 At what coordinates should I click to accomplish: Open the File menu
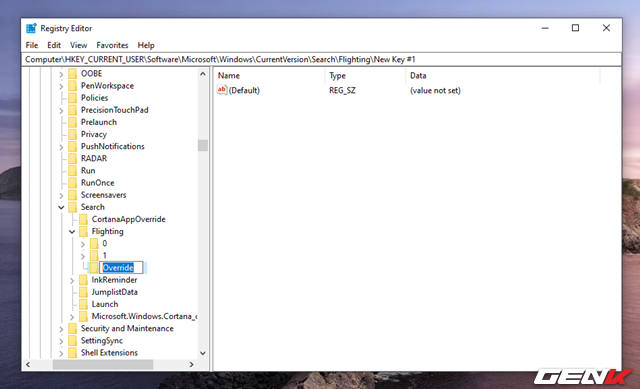point(32,45)
